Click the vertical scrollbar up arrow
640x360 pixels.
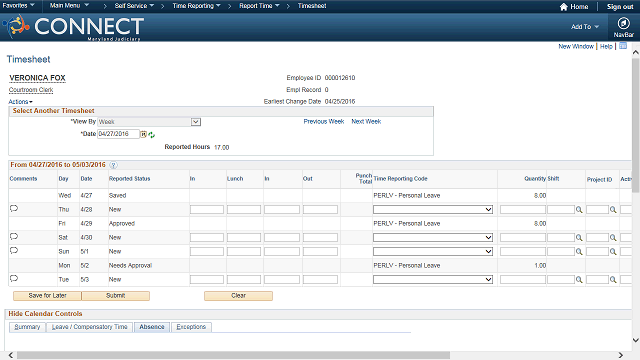636,53
